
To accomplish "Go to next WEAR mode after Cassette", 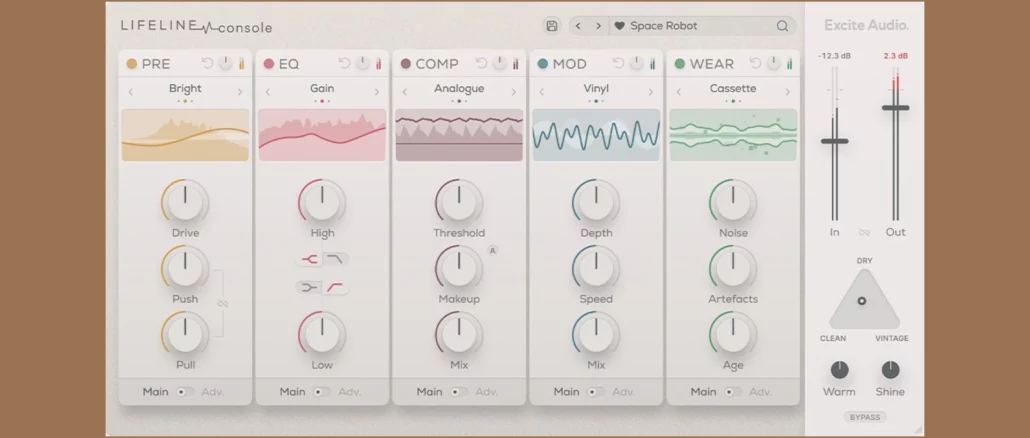I will coord(788,92).
